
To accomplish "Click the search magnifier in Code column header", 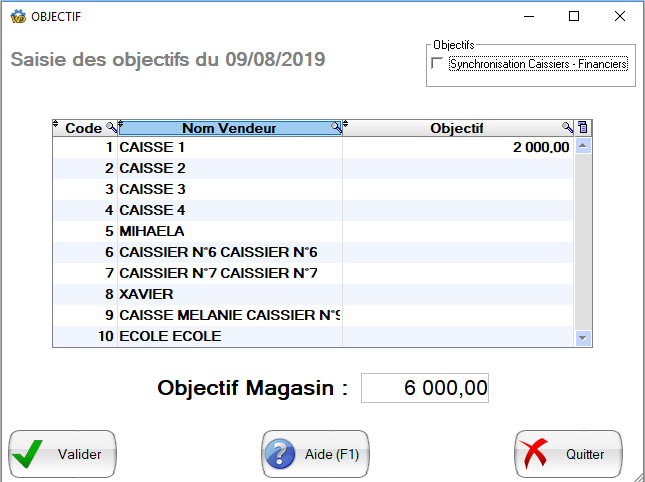I will tap(111, 128).
